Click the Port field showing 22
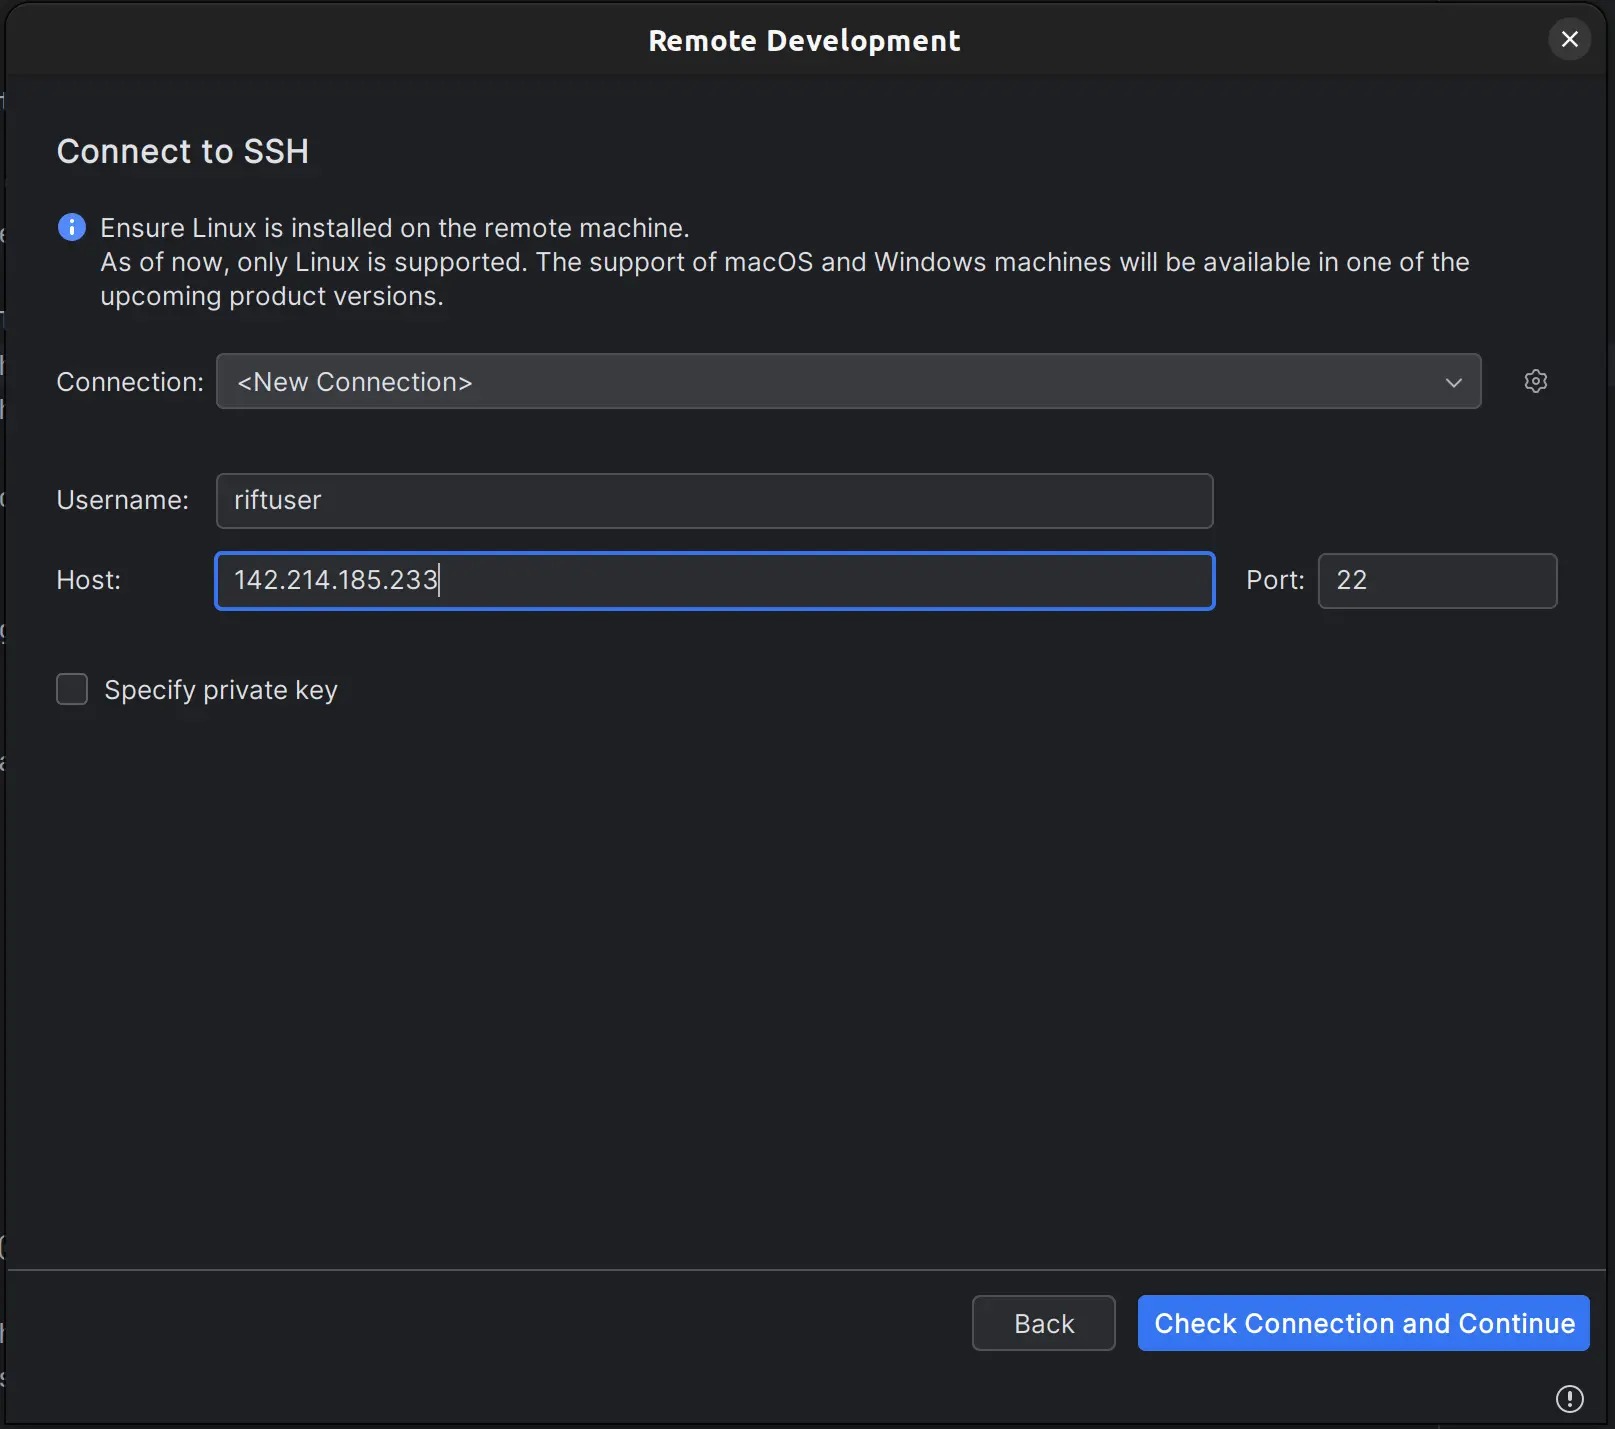This screenshot has width=1615, height=1429. [1436, 581]
